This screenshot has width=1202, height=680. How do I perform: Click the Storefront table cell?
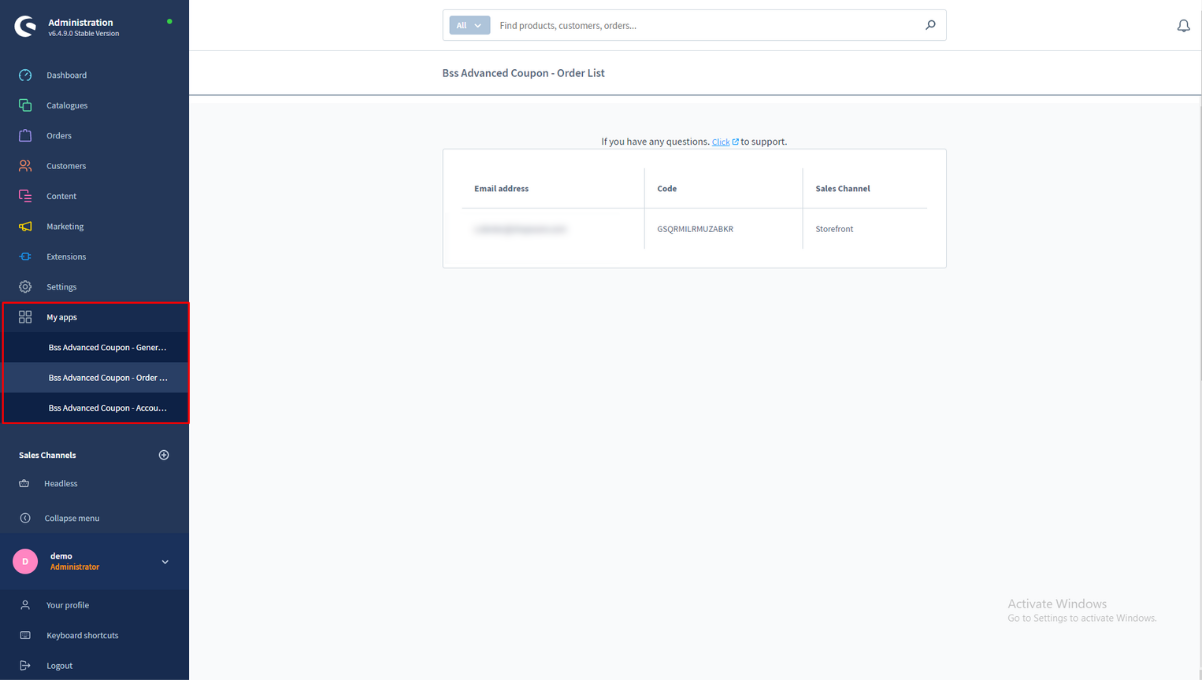coord(834,229)
